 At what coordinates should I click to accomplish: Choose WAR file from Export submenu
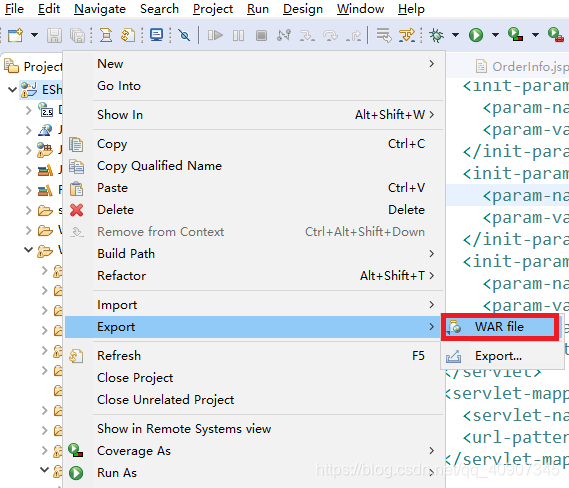500,327
